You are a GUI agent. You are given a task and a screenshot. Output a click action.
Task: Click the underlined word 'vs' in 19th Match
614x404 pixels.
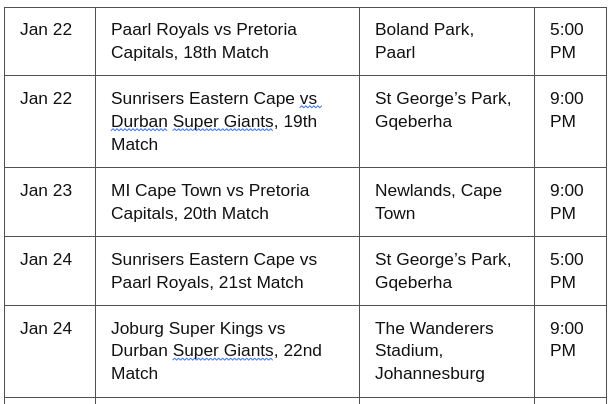[x=311, y=99]
